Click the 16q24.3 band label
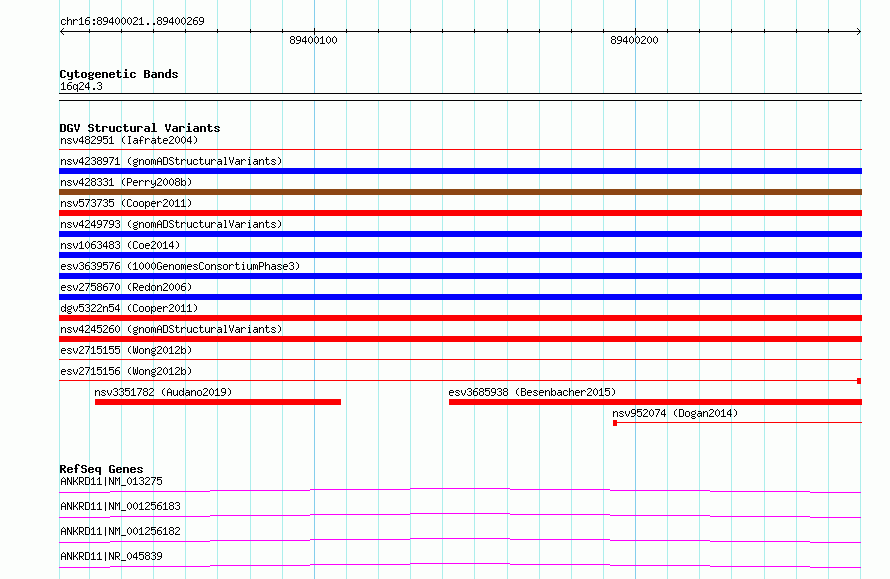This screenshot has width=890, height=579. [x=81, y=86]
